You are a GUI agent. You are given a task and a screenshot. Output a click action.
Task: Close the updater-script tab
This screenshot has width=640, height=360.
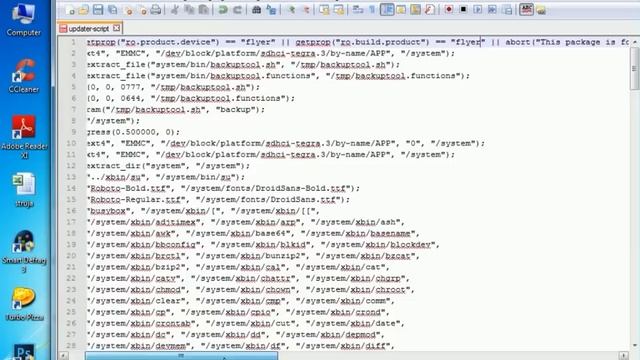tap(116, 28)
